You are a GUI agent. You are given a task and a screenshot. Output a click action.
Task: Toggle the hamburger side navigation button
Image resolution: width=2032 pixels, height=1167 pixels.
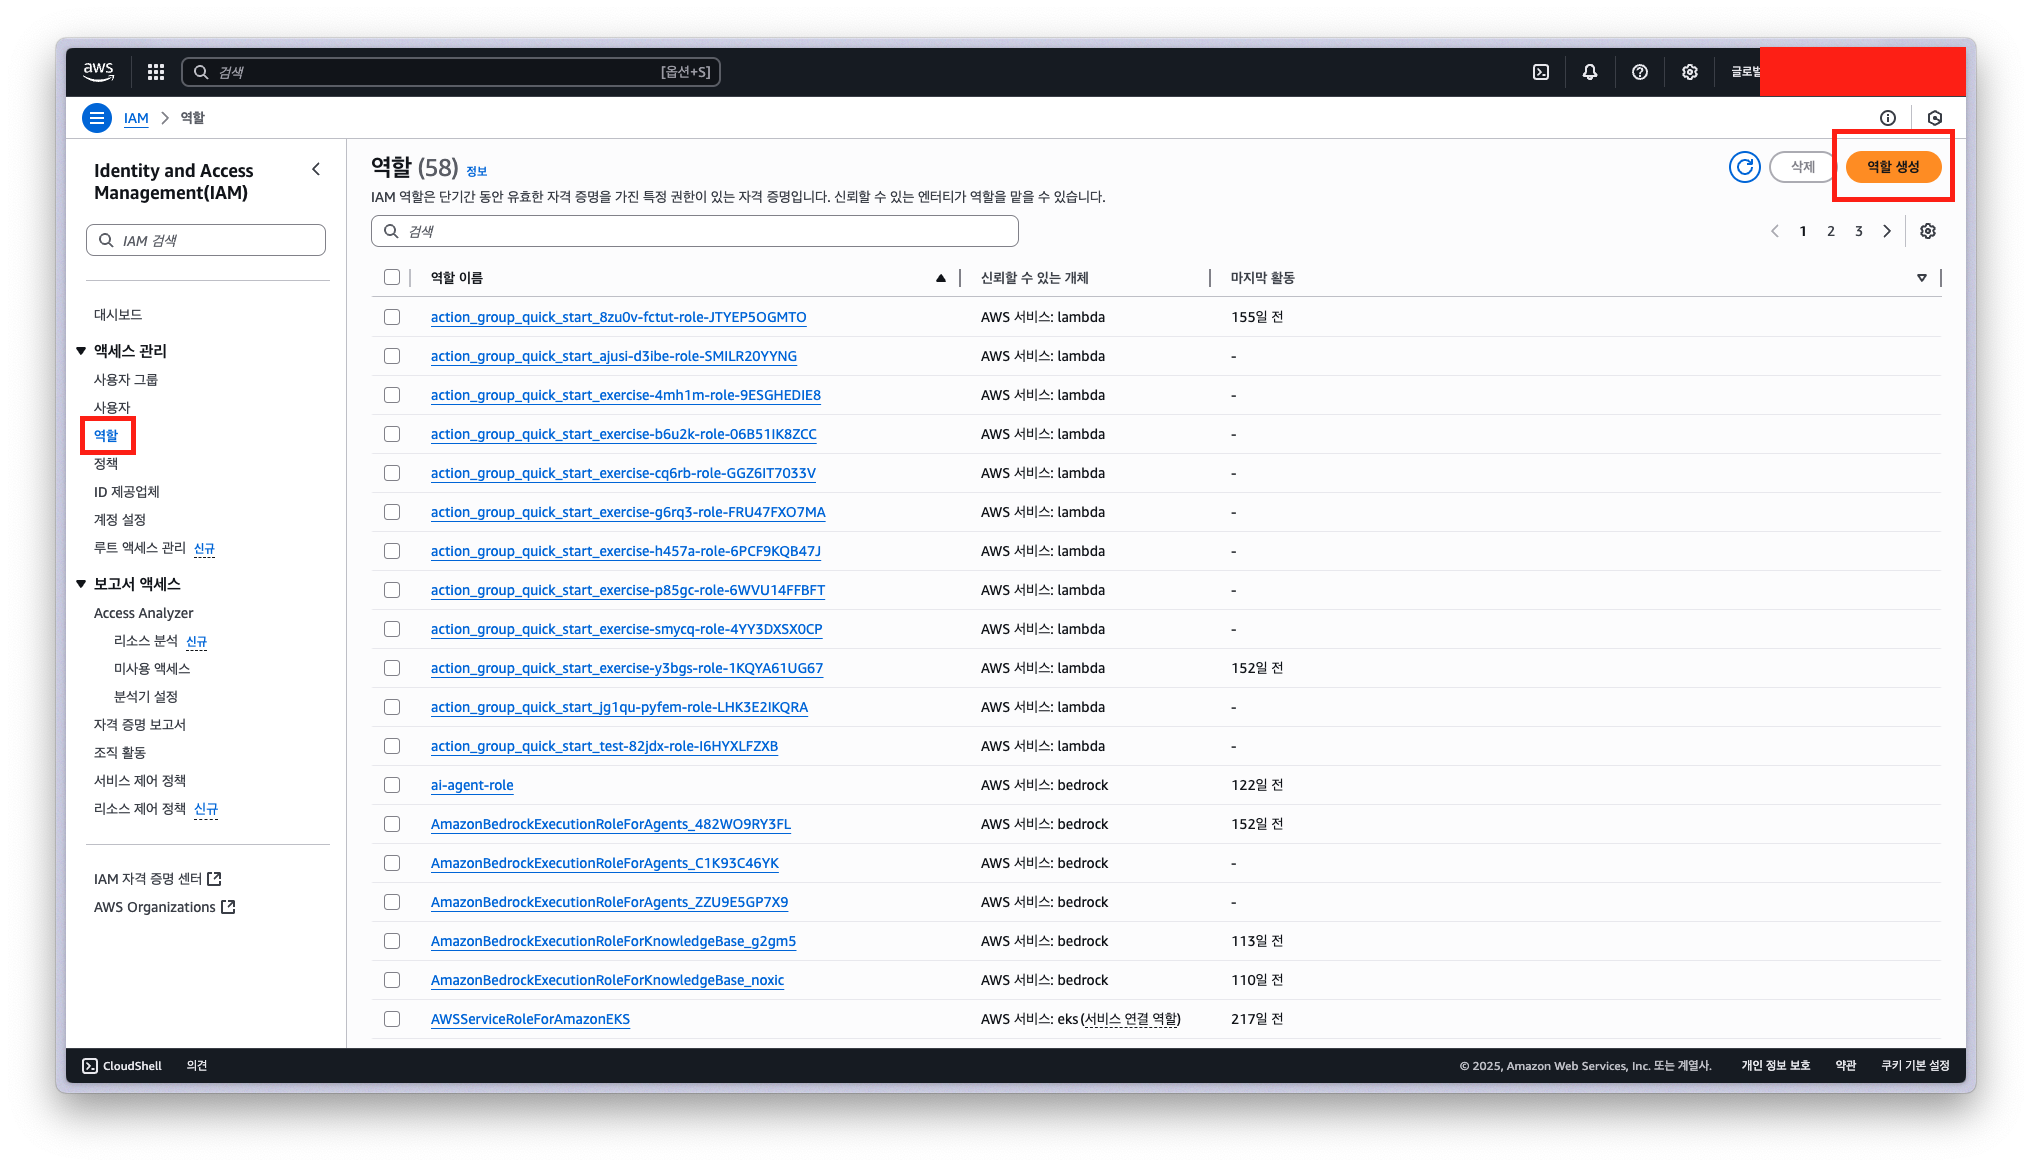click(x=97, y=118)
